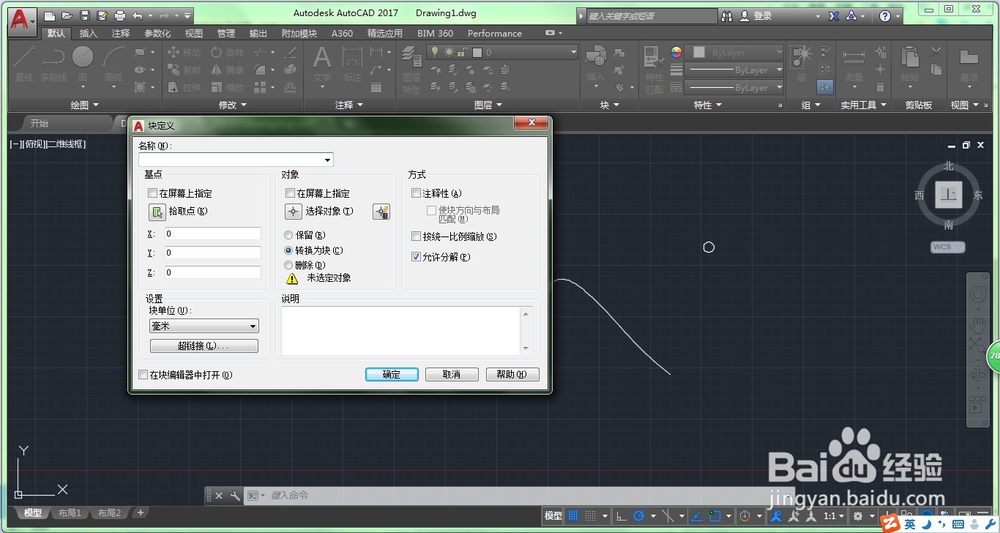Image resolution: width=1000 pixels, height=533 pixels.
Task: Uncheck 允许分解(P) checkbox
Action: click(416, 257)
